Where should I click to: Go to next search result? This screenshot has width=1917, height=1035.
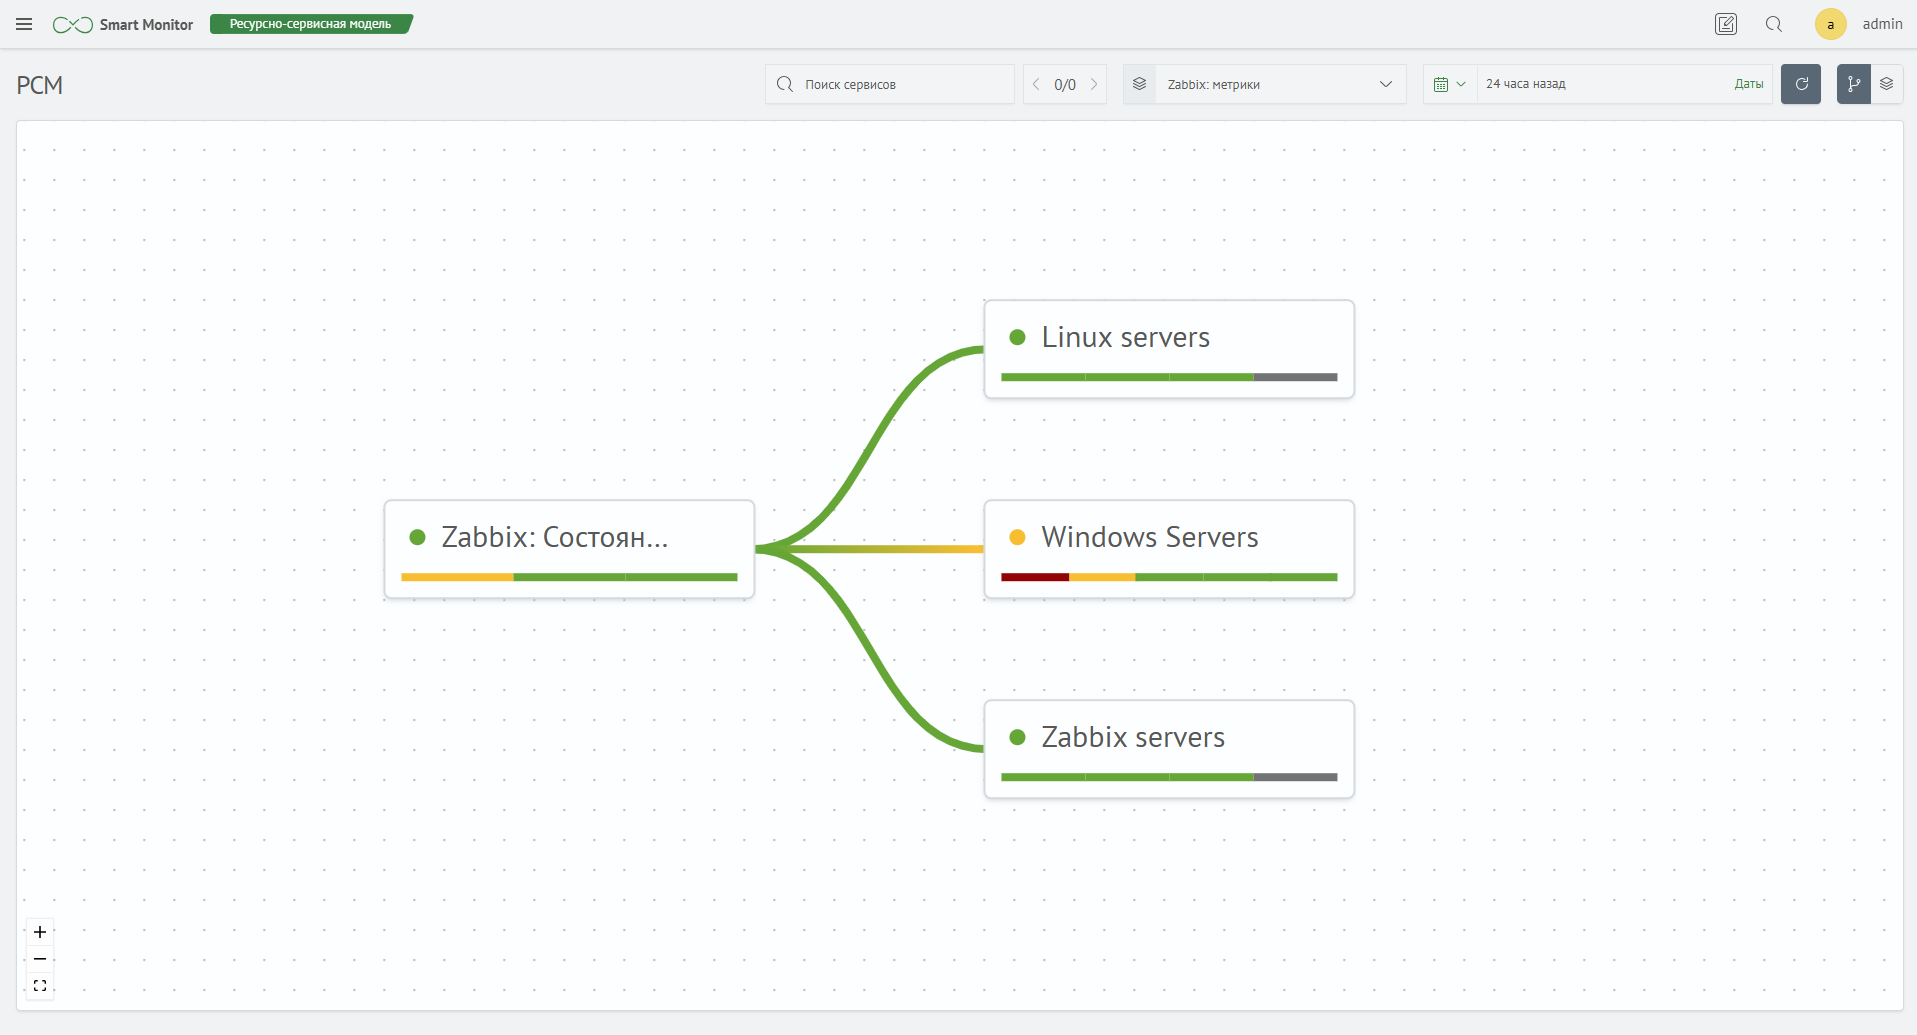(1094, 84)
